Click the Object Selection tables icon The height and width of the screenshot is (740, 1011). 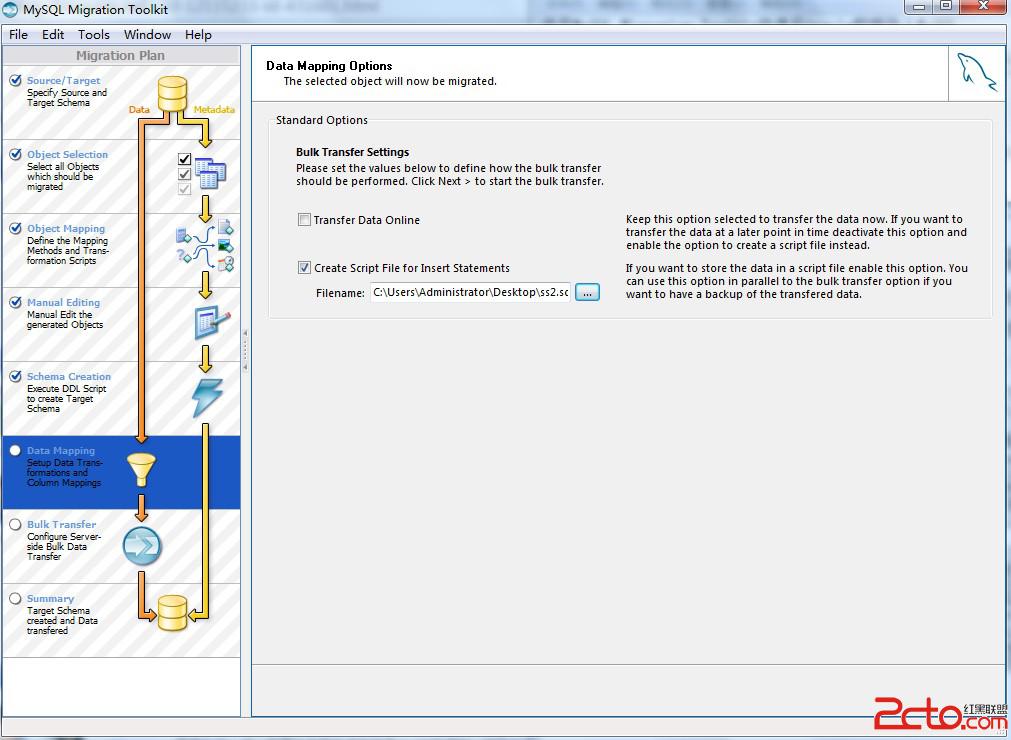(x=210, y=173)
